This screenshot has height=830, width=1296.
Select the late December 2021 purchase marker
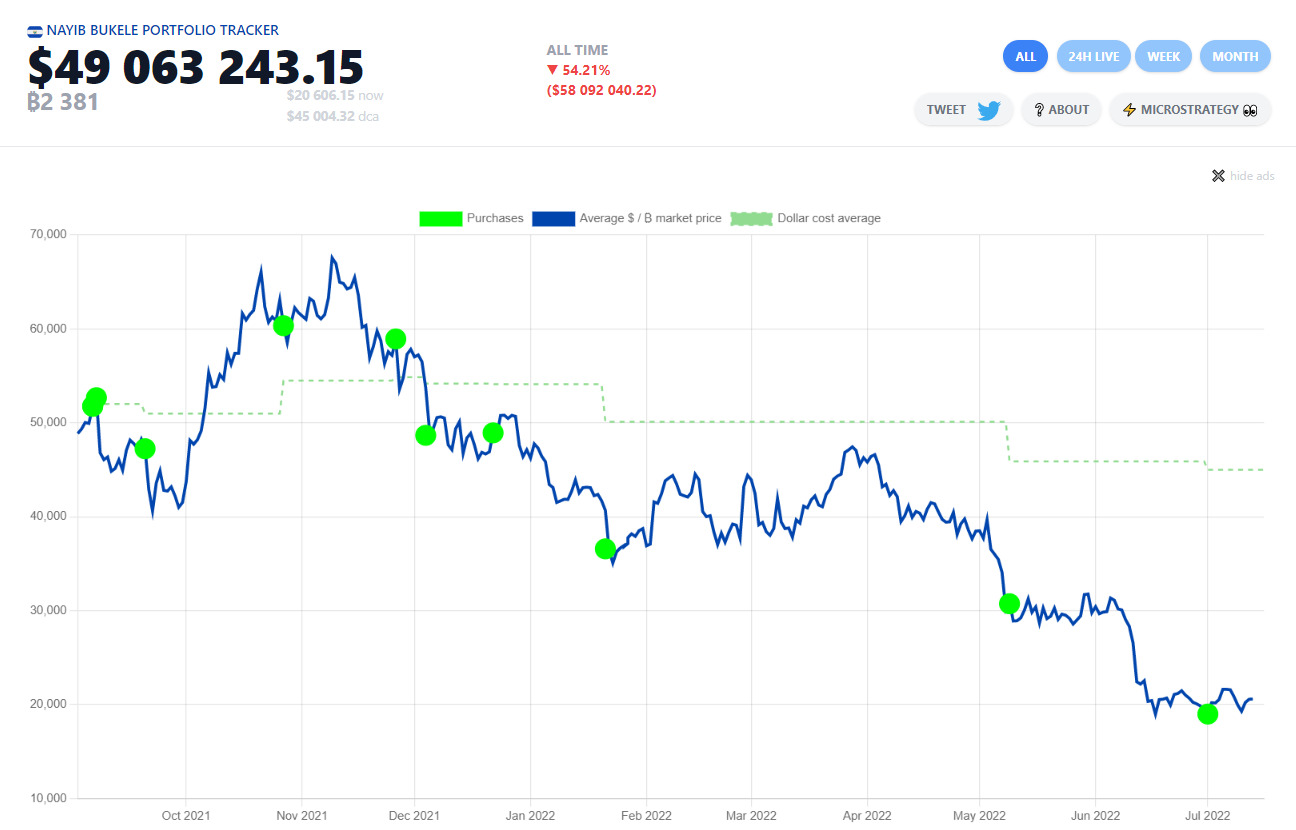[x=492, y=433]
